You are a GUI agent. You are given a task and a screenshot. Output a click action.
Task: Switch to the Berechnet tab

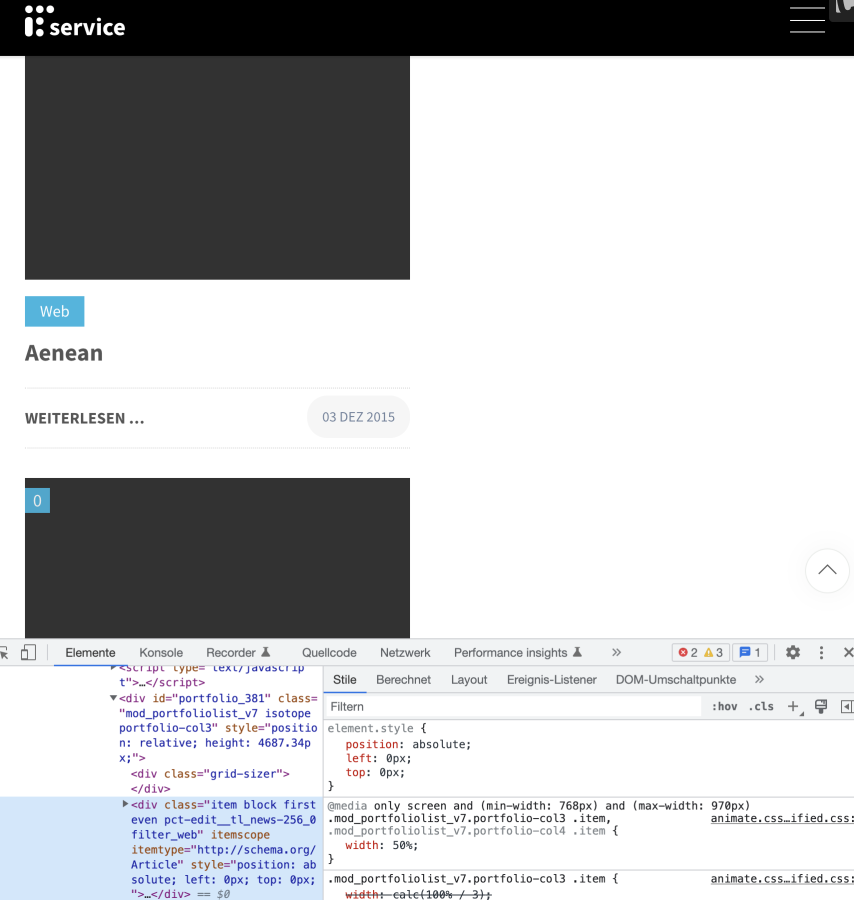403,680
